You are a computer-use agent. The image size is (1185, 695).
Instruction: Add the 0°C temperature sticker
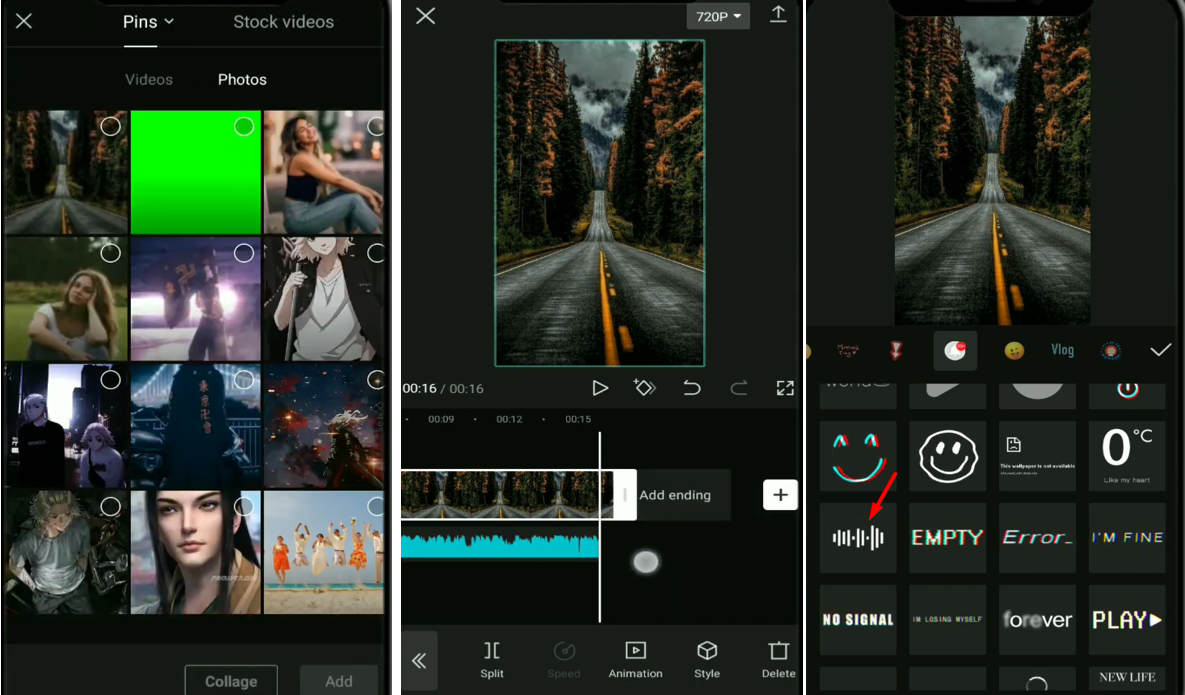1127,456
